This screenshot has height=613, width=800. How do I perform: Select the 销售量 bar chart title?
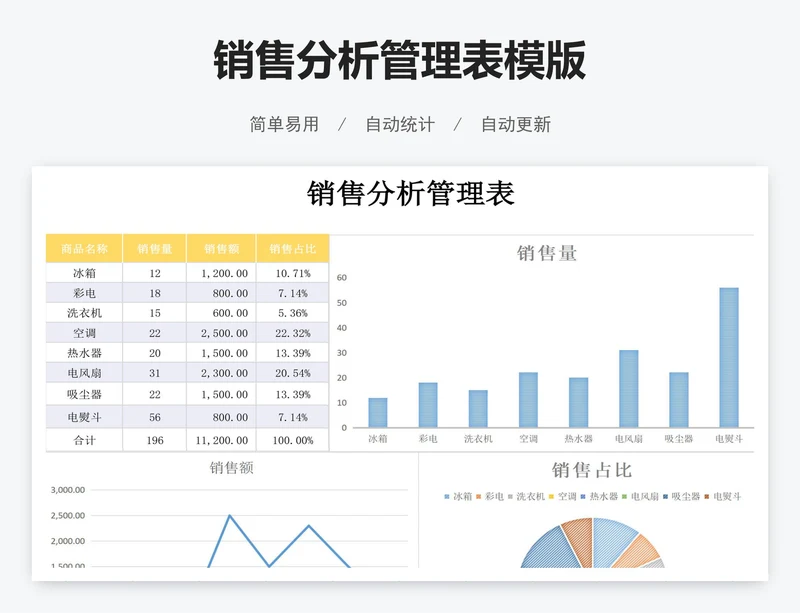pos(546,253)
